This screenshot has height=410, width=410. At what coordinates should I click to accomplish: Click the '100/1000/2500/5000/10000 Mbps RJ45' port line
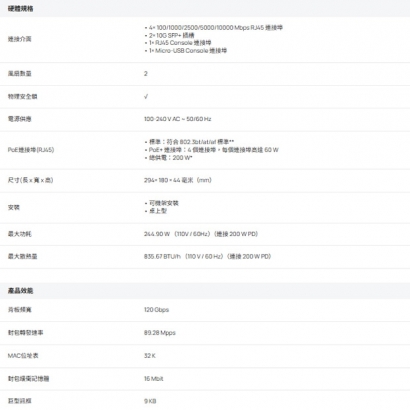pyautogui.click(x=213, y=28)
